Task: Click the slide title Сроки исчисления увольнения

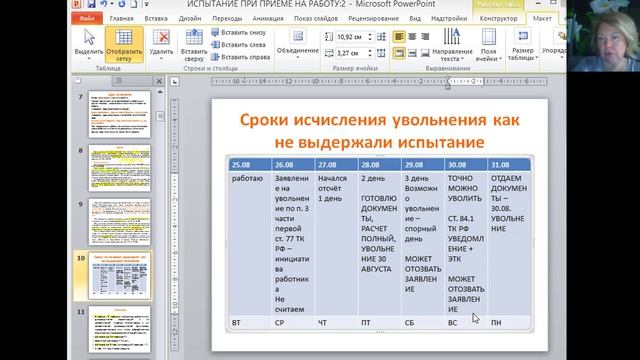Action: coord(380,131)
